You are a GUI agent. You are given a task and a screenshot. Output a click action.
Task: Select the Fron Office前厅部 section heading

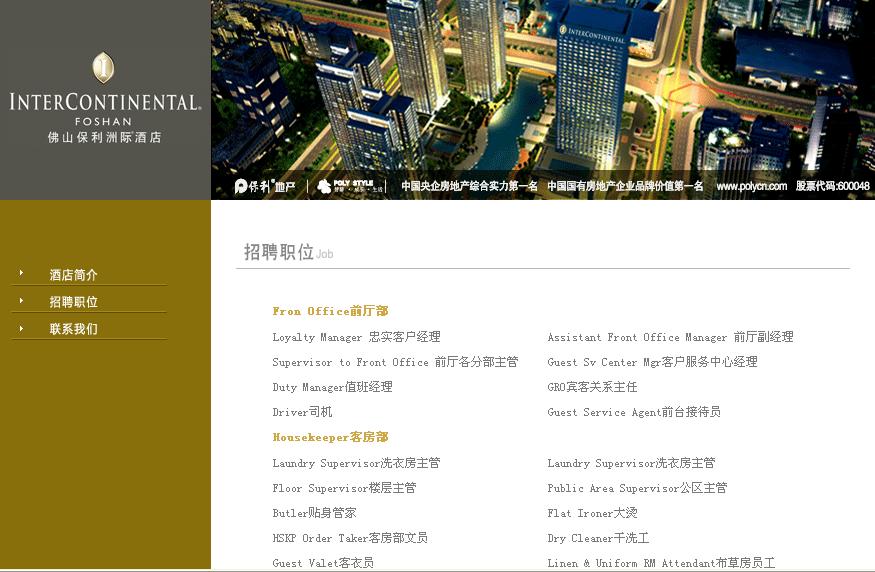pyautogui.click(x=330, y=311)
